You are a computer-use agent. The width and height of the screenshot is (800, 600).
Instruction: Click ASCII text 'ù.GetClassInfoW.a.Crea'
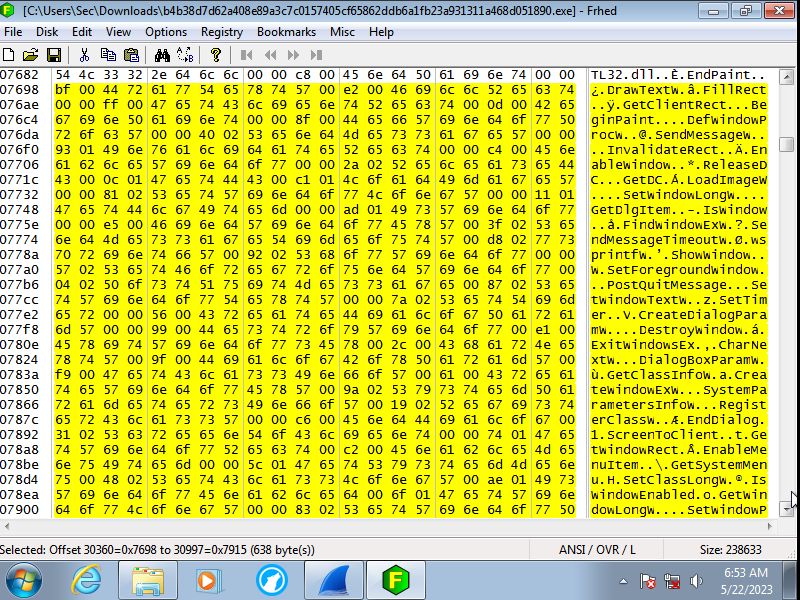point(679,375)
